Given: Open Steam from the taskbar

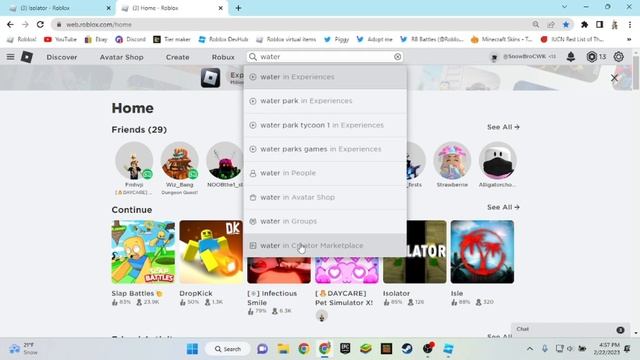Looking at the screenshot, I should point(407,349).
